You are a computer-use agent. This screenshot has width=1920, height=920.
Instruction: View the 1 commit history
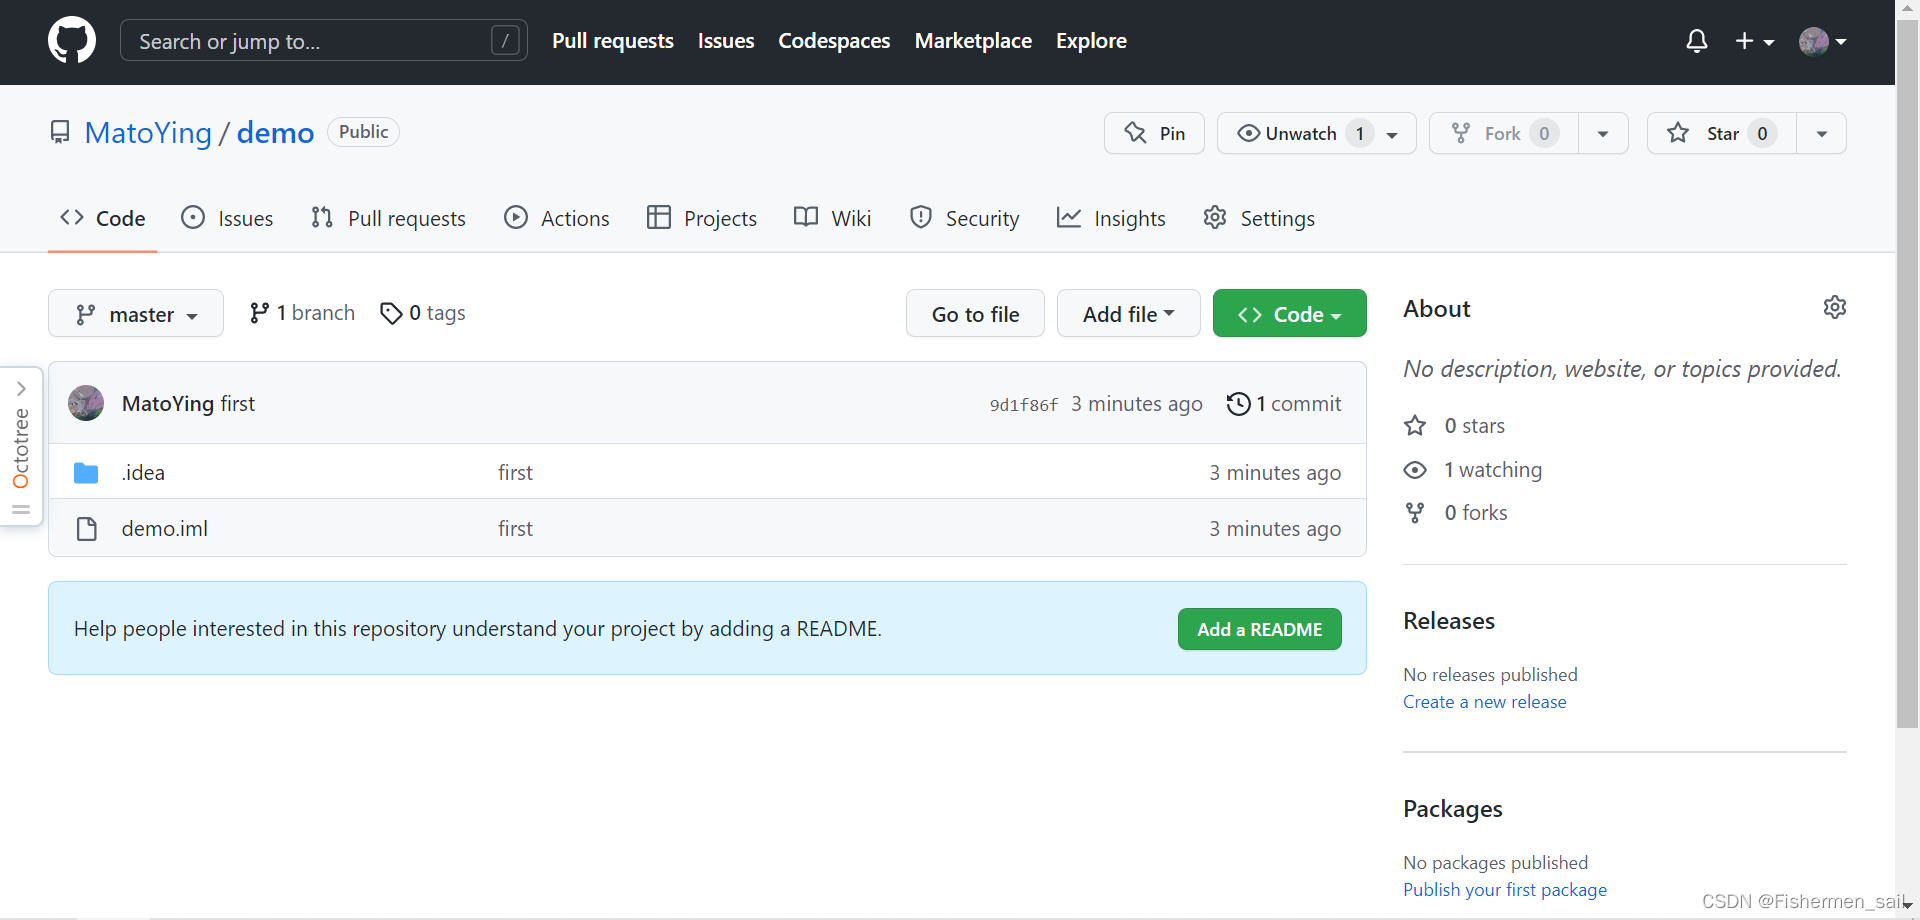pos(1284,404)
